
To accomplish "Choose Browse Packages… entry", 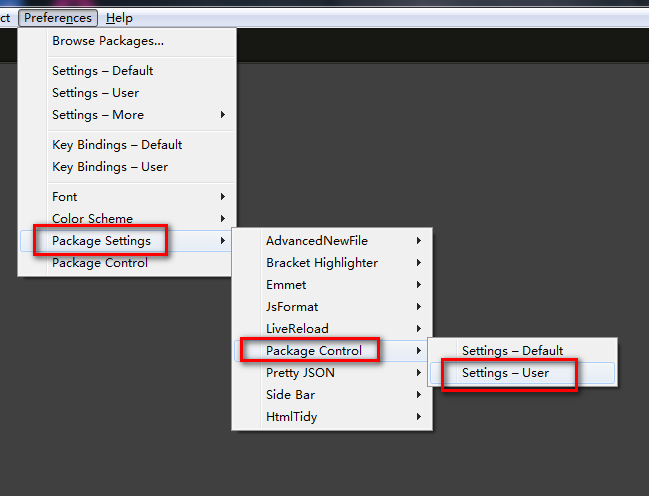I will tap(126, 41).
